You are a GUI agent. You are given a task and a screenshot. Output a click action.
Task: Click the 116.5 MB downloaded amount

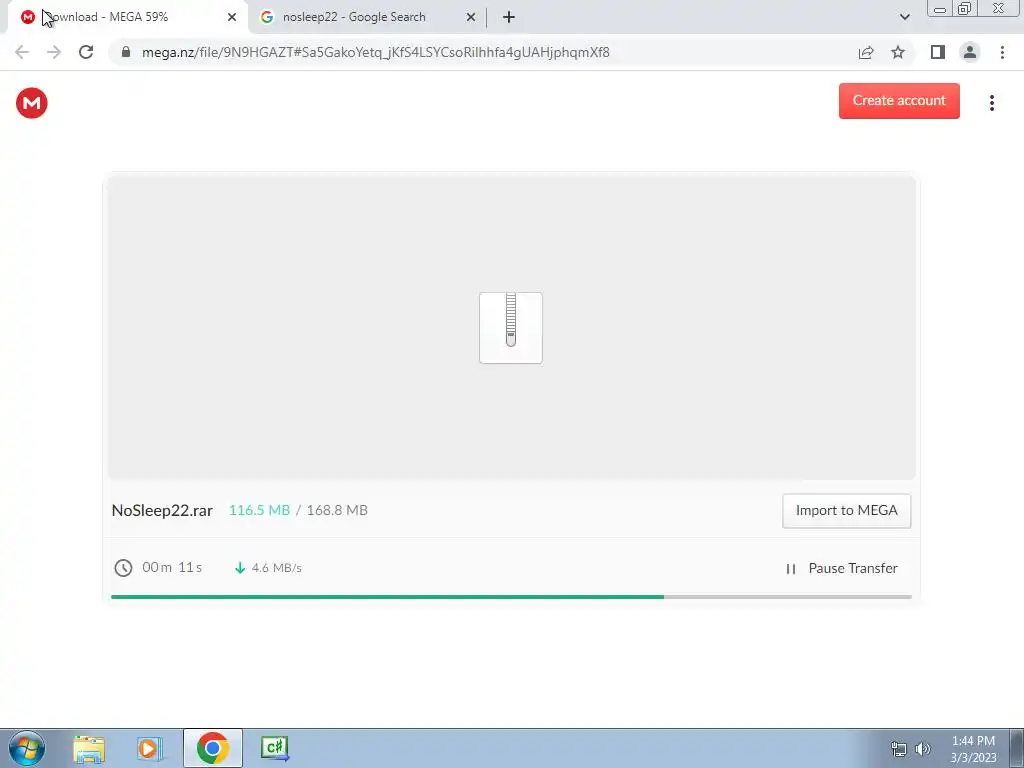[259, 510]
